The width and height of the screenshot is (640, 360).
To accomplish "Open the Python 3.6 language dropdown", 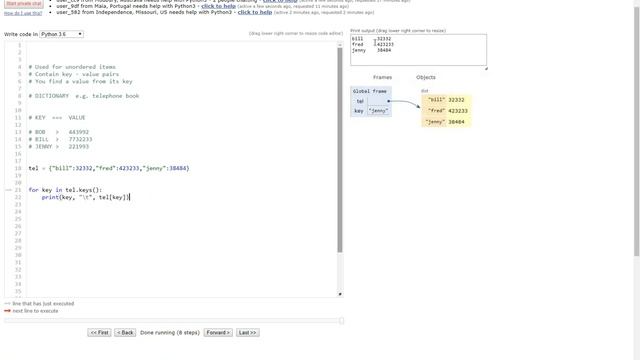I will click(x=62, y=34).
